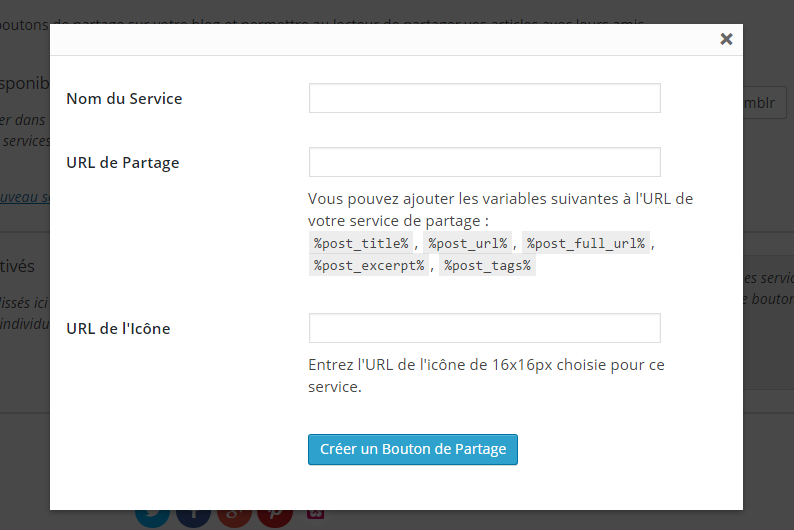Select the %post_full_url% variable code
Viewport: 794px width, 530px height.
[x=586, y=243]
